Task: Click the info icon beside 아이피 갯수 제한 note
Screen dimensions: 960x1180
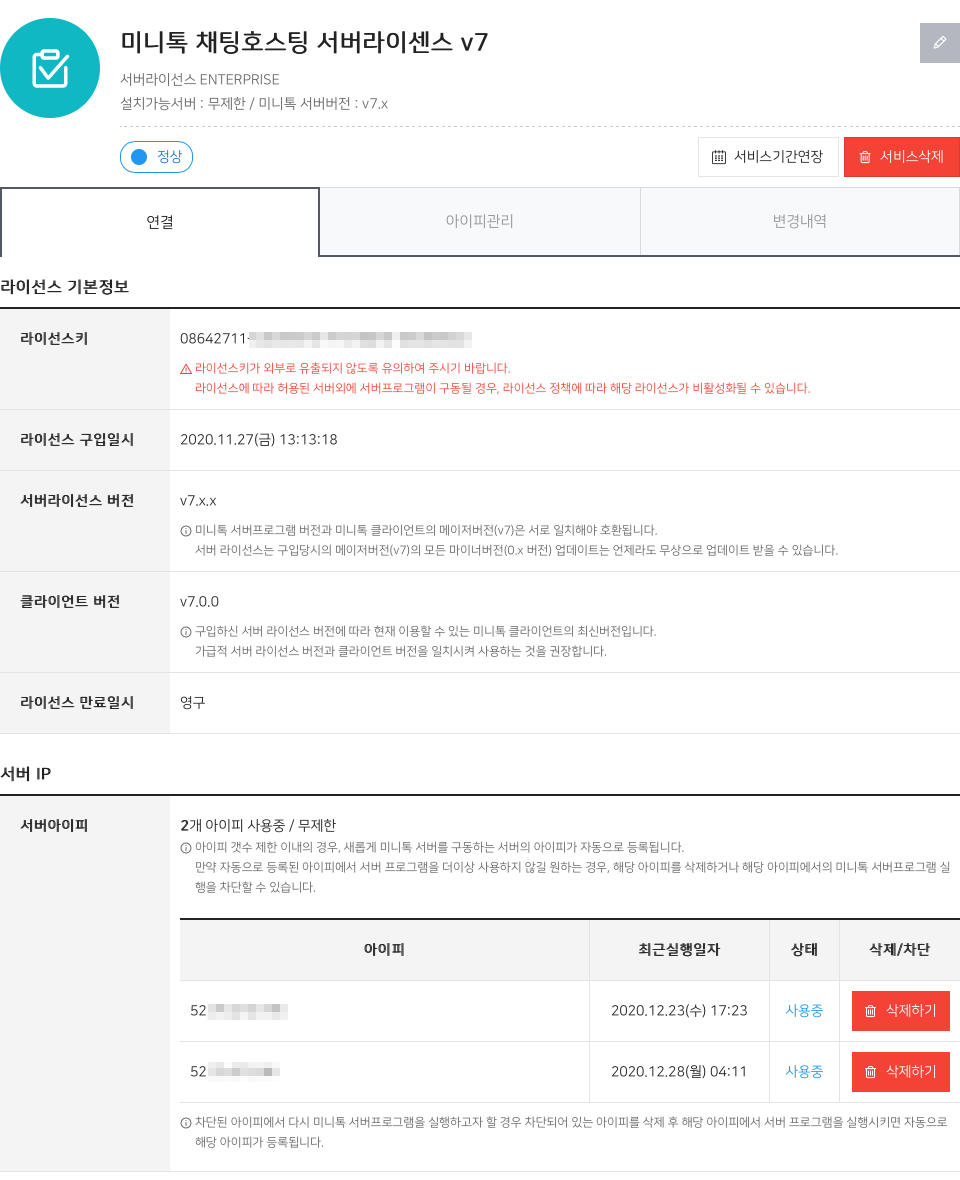Action: tap(186, 848)
